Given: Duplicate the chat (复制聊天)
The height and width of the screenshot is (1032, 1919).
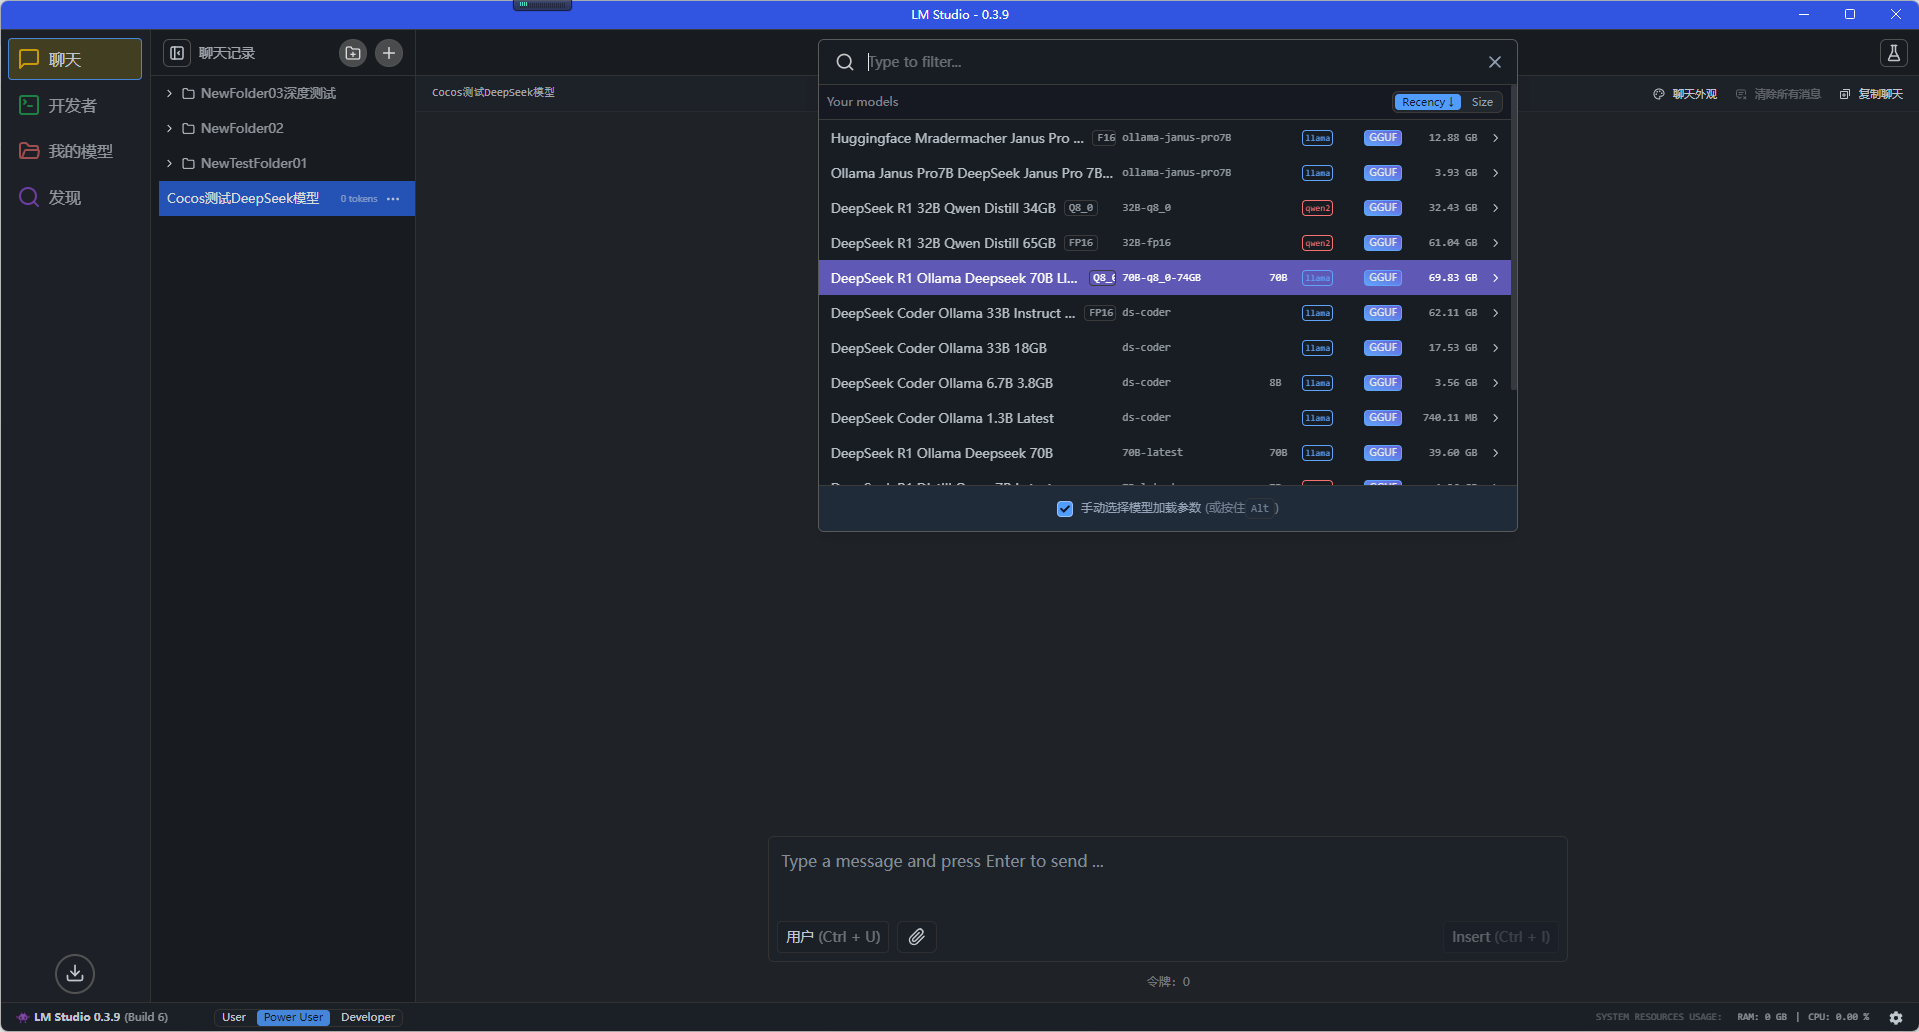Looking at the screenshot, I should (x=1871, y=94).
